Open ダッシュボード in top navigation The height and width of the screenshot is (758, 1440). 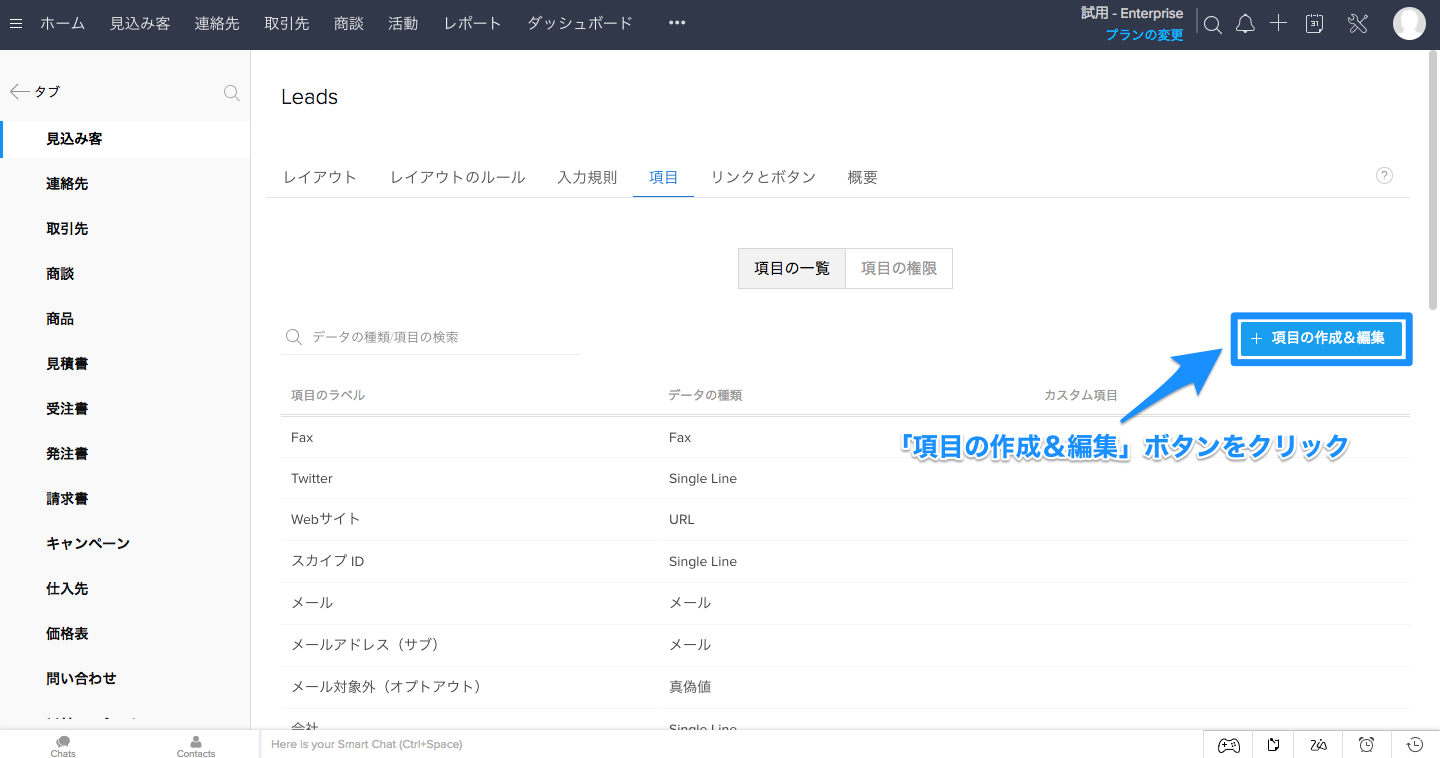pos(580,23)
